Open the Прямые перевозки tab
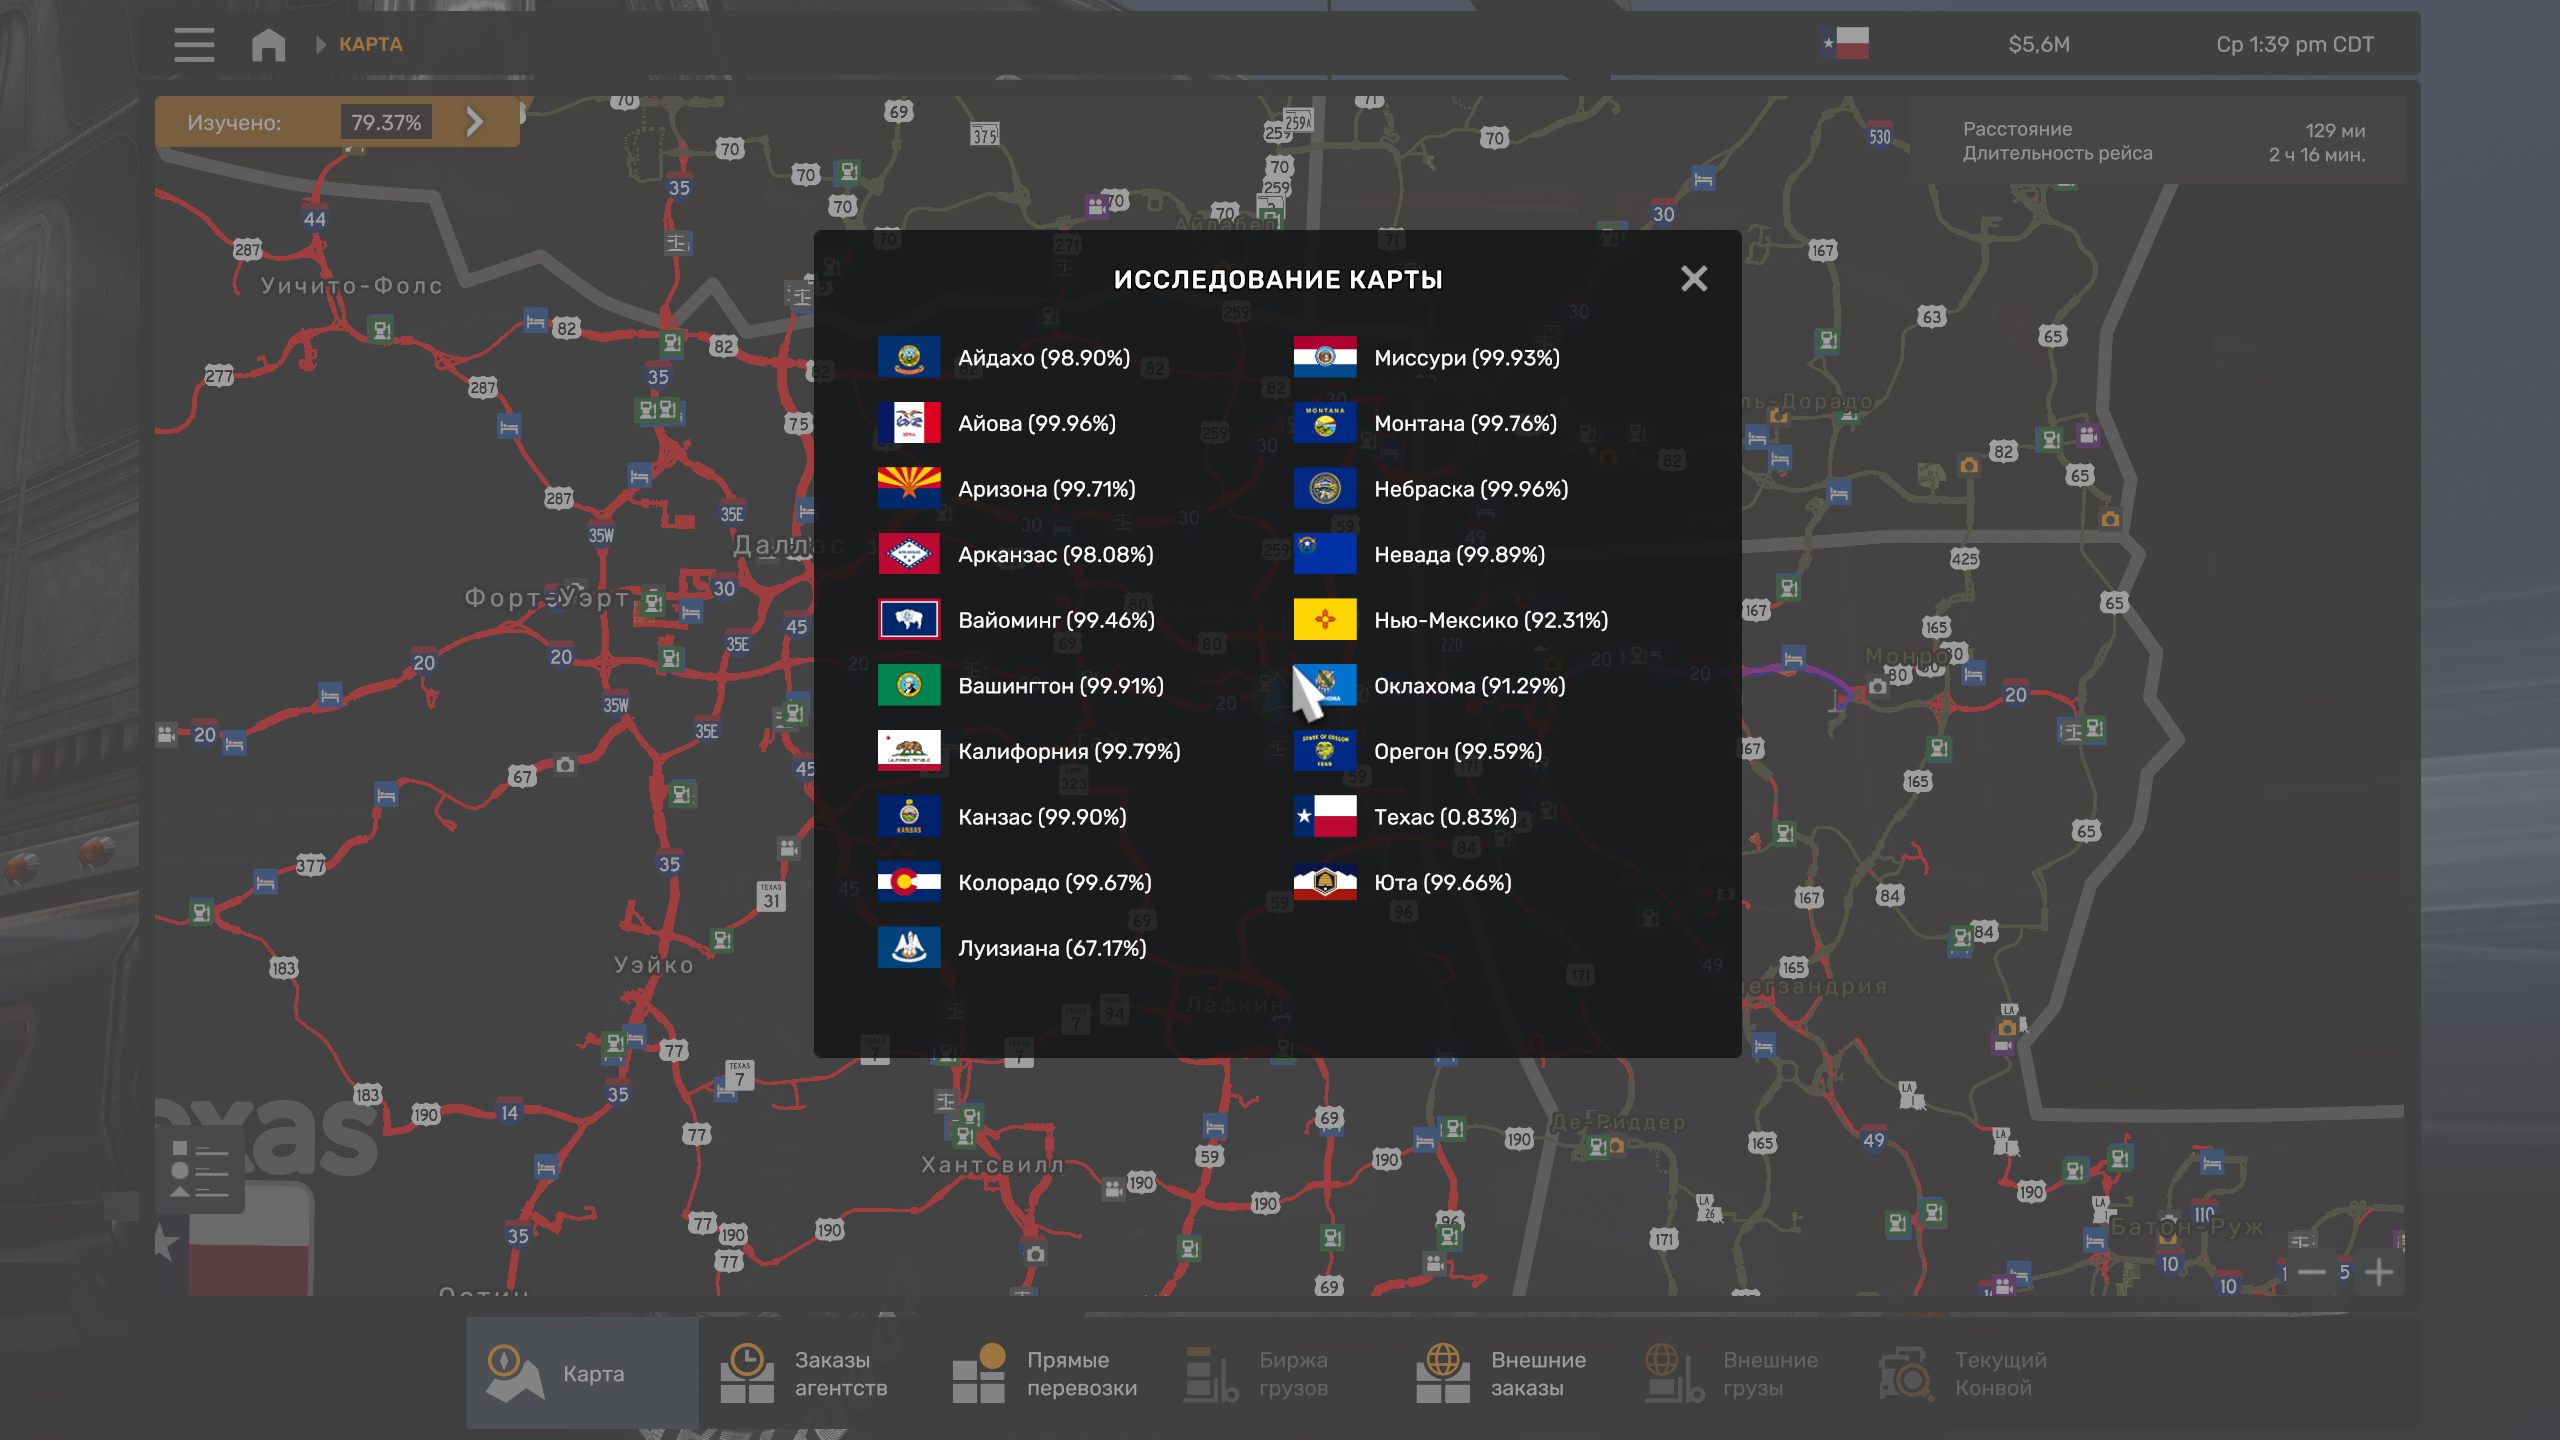This screenshot has height=1440, width=2560. [x=1046, y=1373]
